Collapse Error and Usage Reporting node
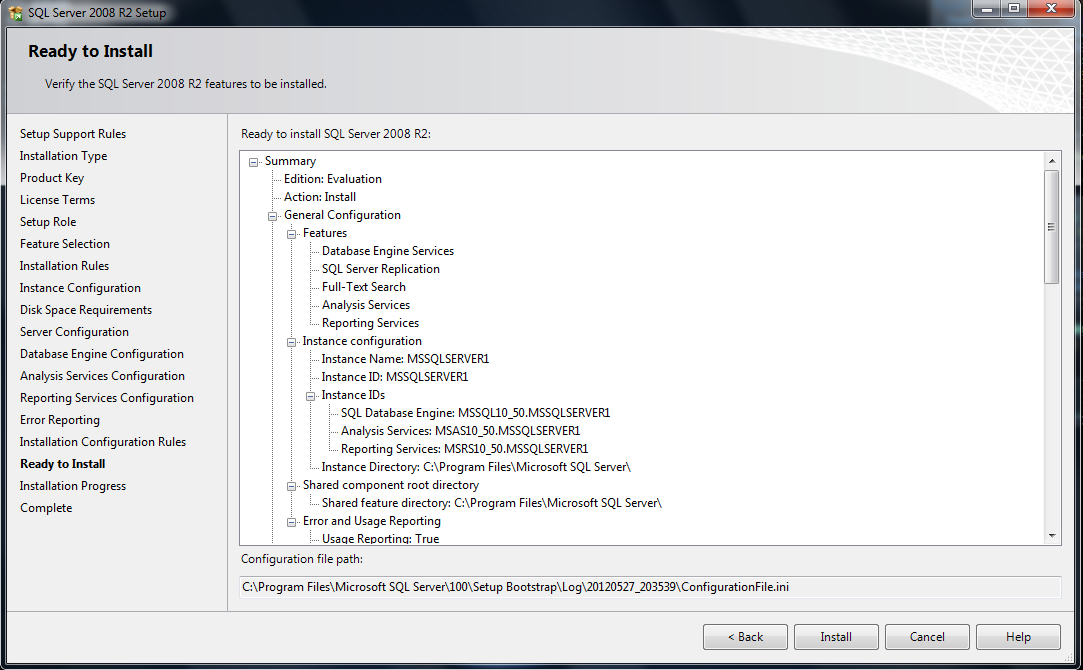Screen dimensions: 1083x670 [x=291, y=521]
